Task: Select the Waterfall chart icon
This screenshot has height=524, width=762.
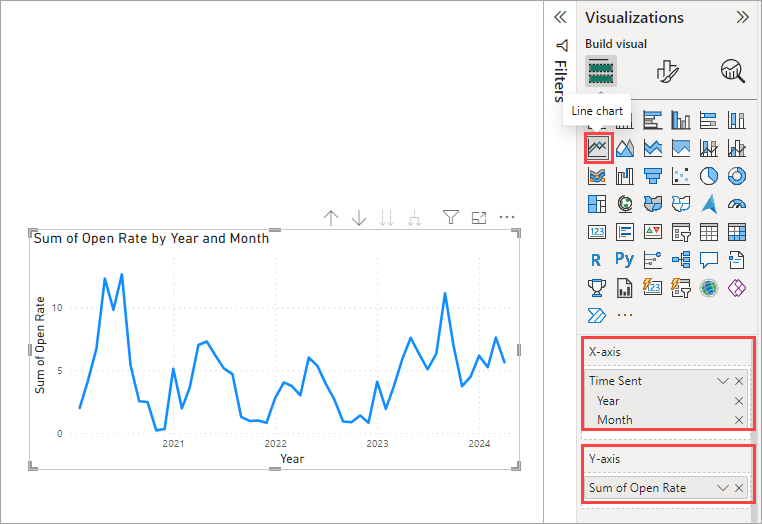Action: pos(625,176)
